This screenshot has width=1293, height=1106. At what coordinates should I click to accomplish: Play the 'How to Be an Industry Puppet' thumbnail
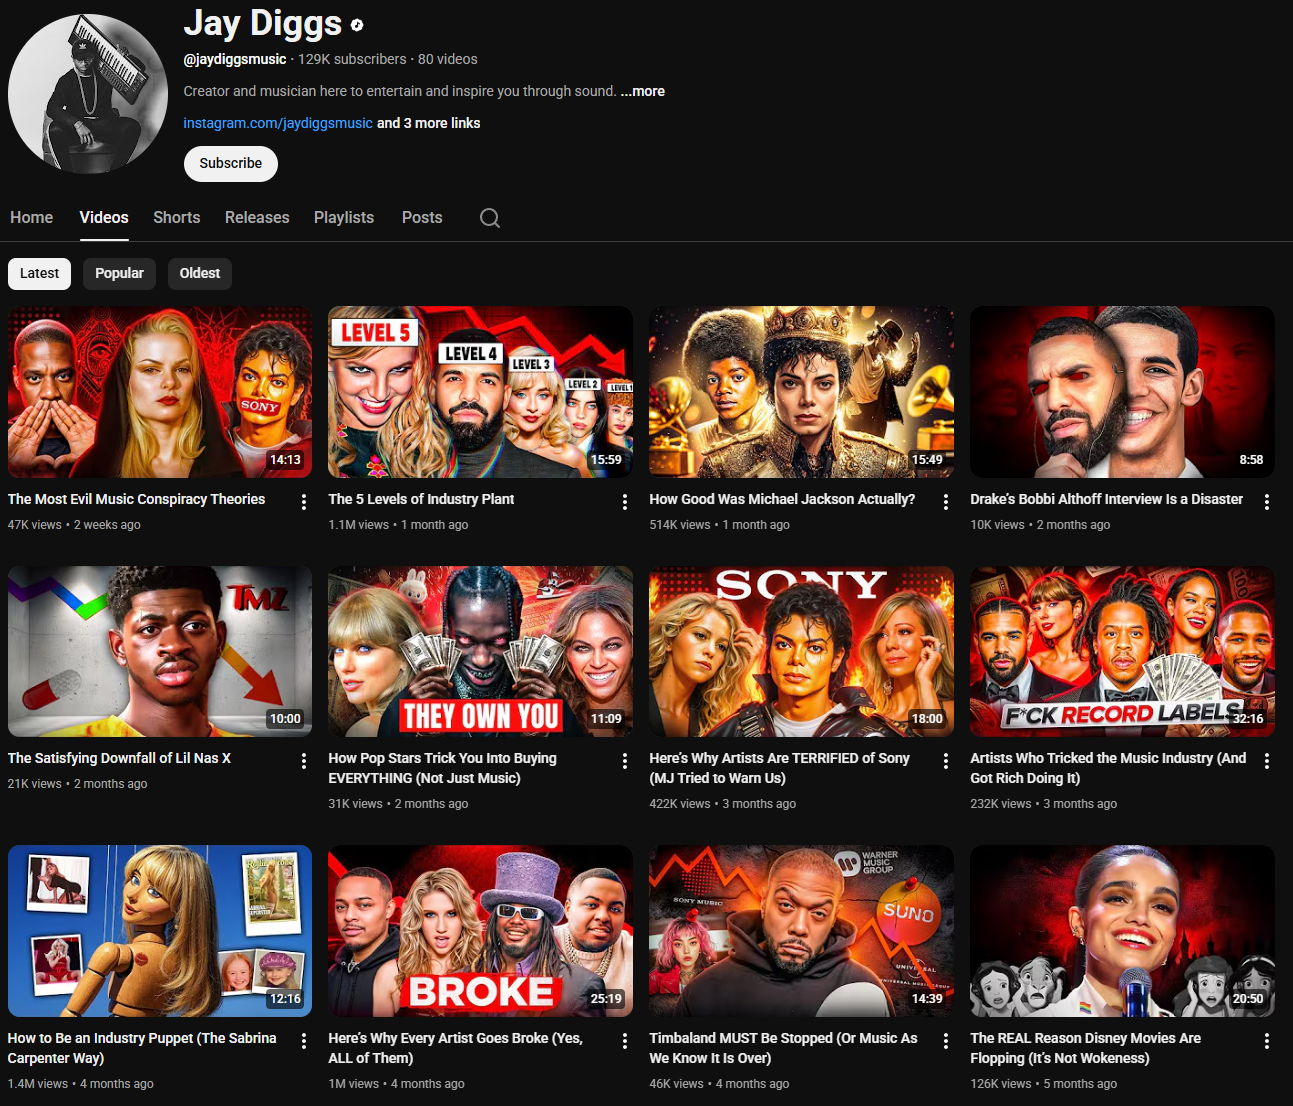(x=160, y=931)
